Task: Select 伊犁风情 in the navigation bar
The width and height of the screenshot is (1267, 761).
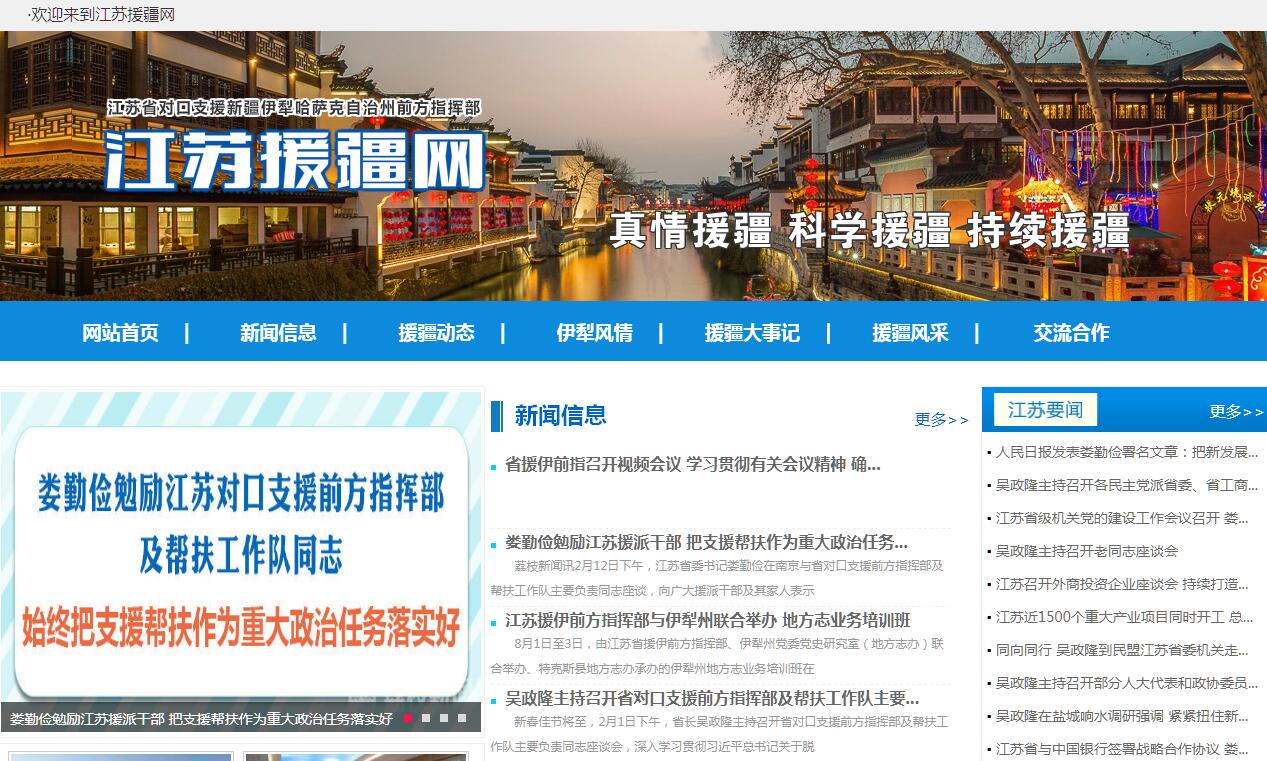Action: 594,333
